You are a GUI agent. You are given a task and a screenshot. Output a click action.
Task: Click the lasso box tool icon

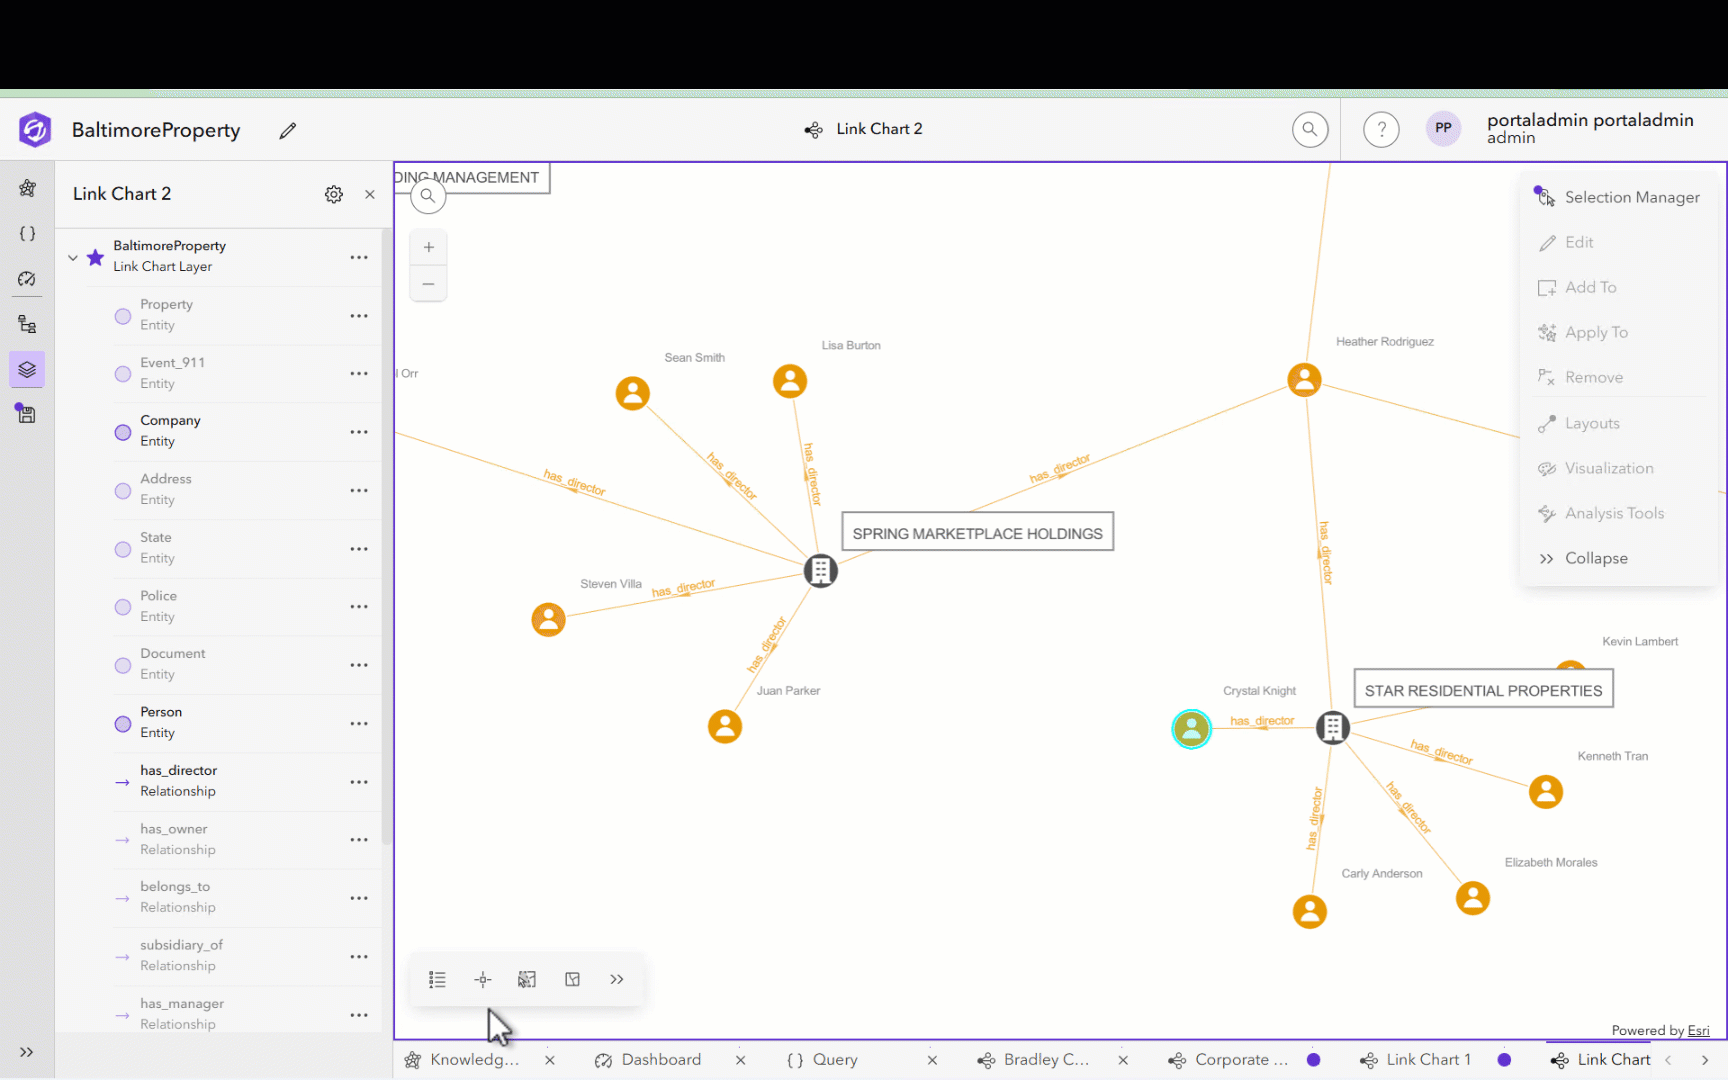[x=572, y=979]
